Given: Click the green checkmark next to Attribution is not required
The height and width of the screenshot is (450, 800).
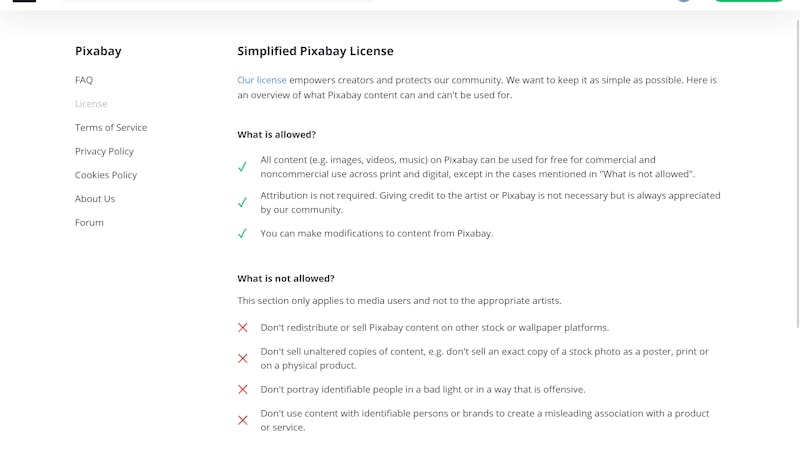Looking at the screenshot, I should 242,203.
